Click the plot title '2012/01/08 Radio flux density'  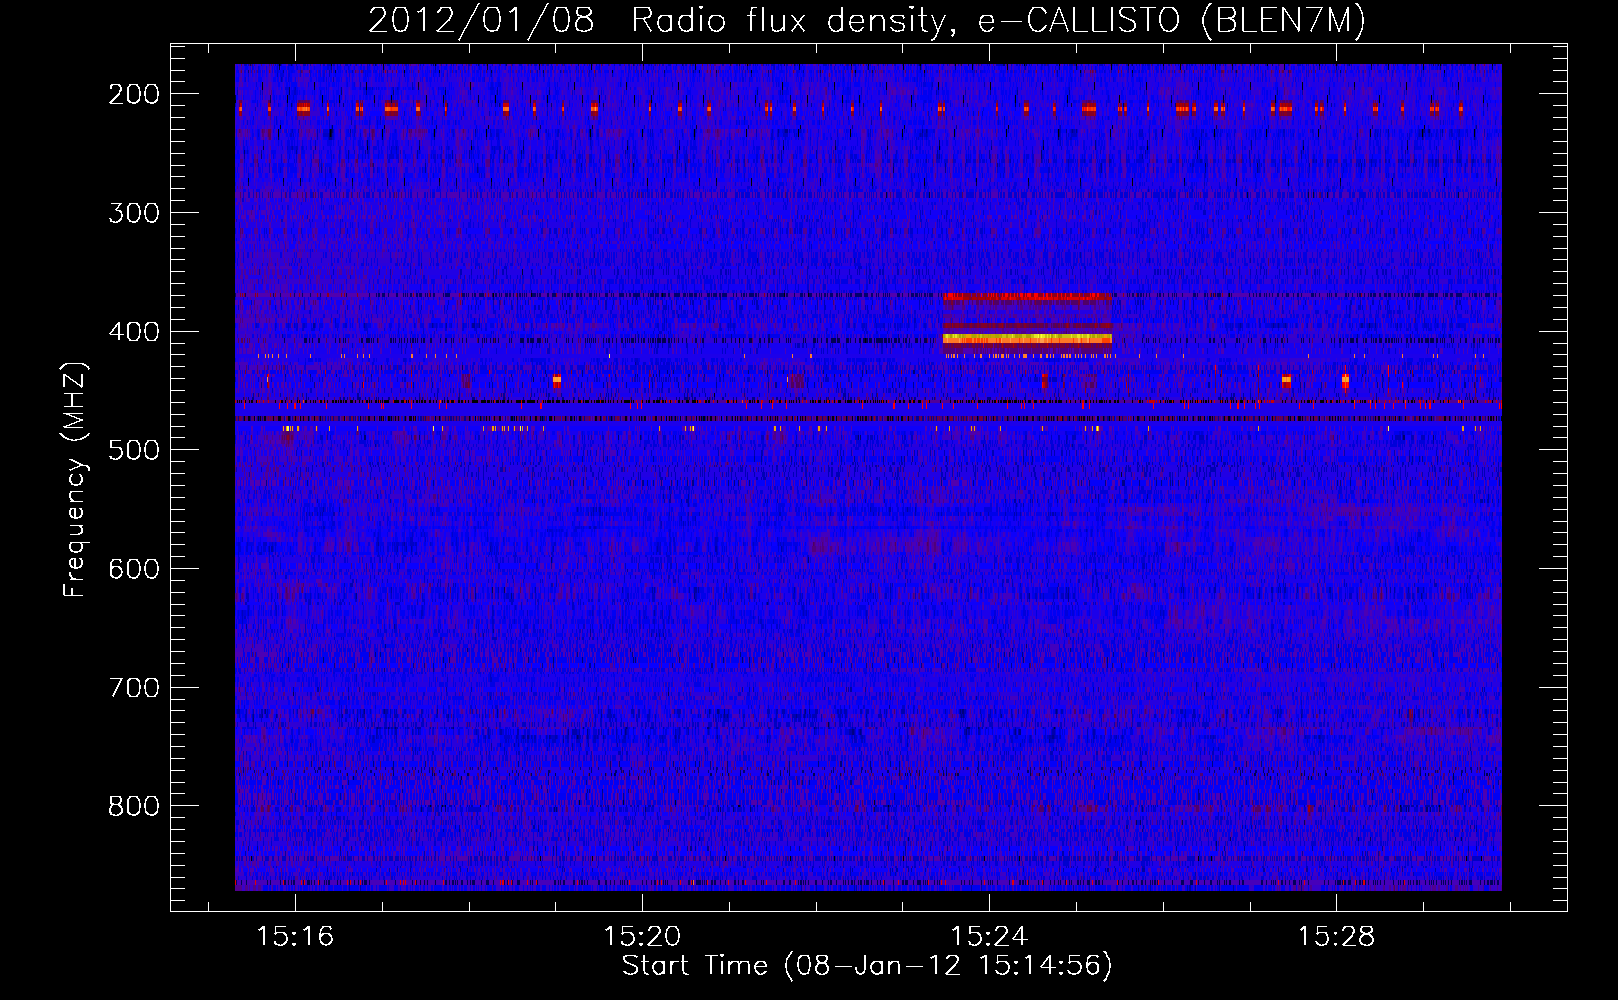tap(658, 21)
